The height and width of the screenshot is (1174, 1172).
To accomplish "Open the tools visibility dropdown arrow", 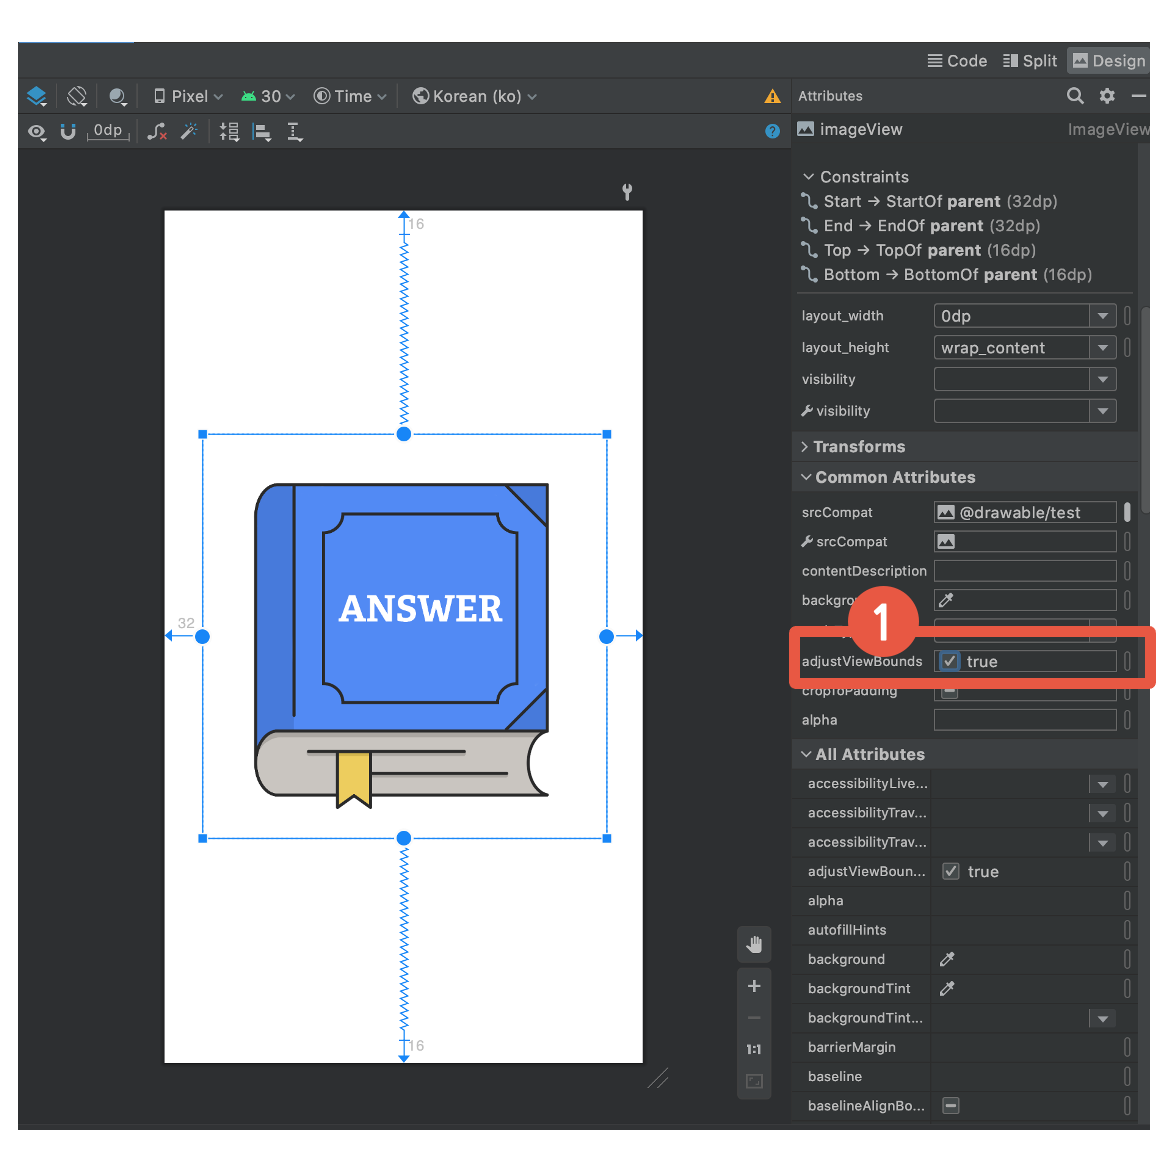I will 1102,411.
